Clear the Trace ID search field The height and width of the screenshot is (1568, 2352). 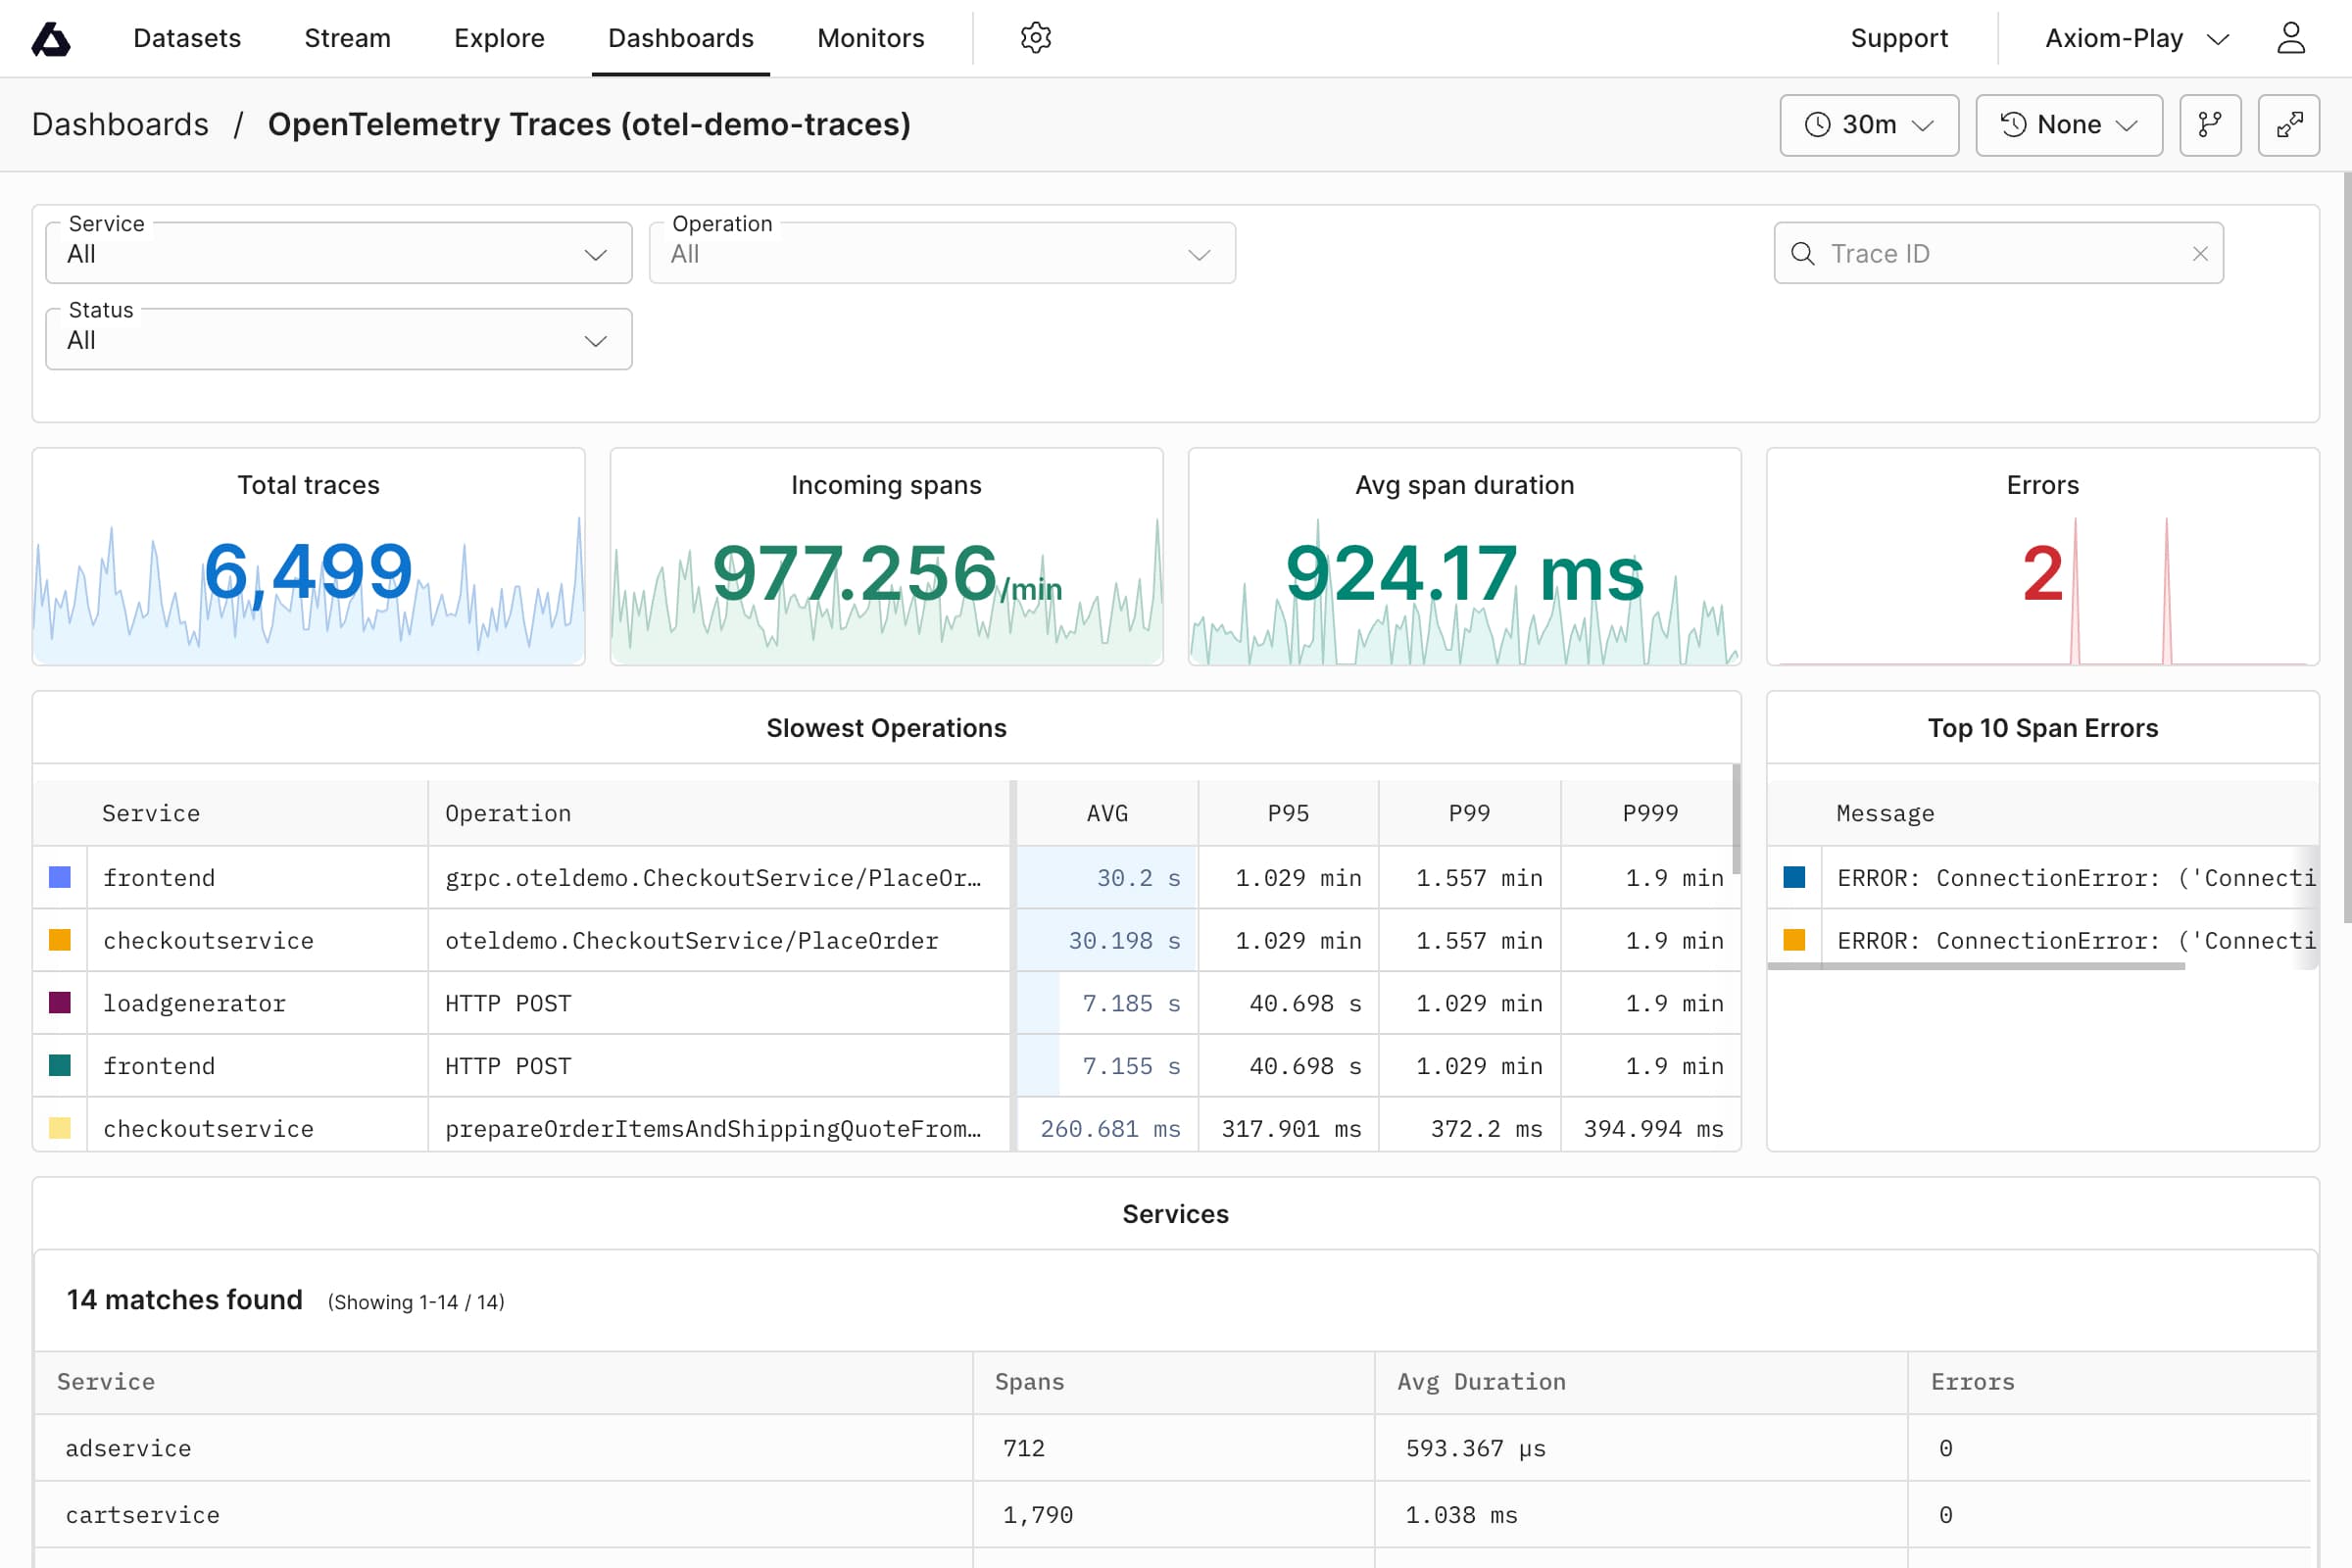[2199, 254]
